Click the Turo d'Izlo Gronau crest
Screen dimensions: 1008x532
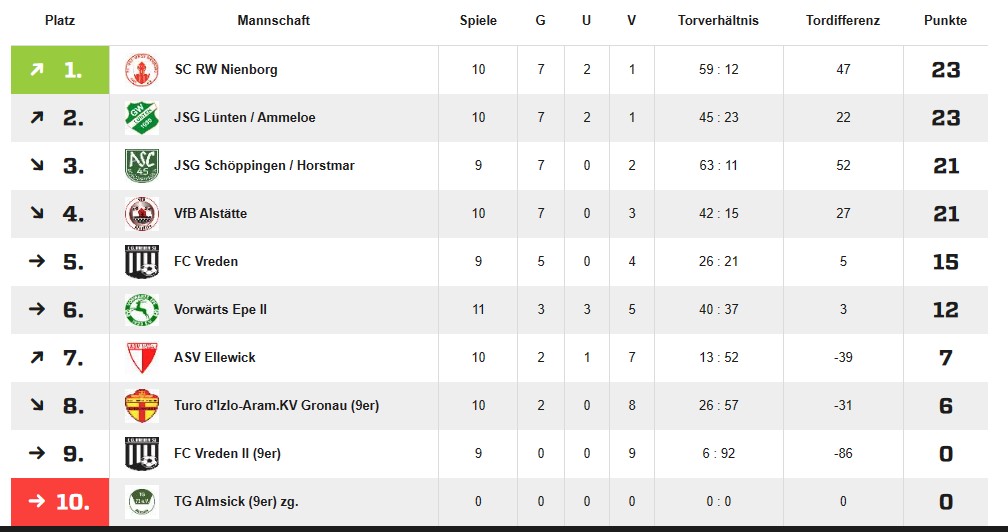[141, 405]
